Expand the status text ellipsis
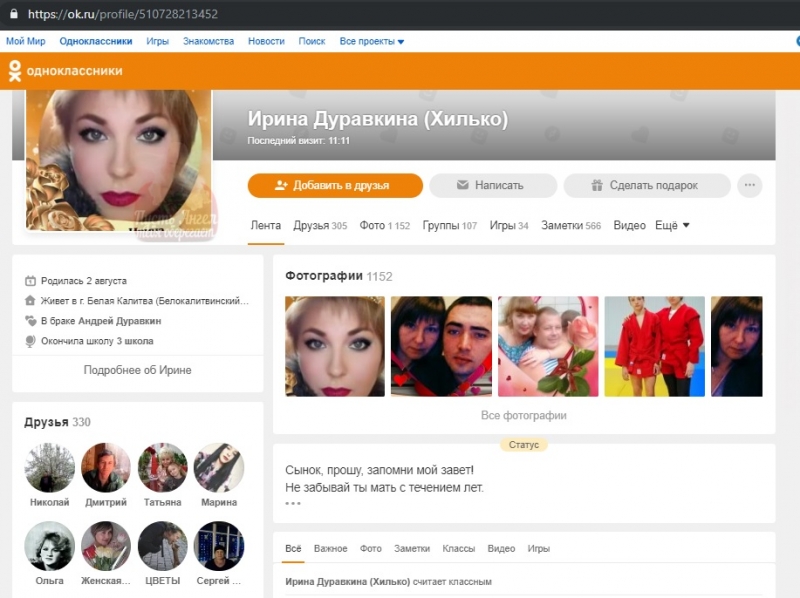The image size is (800, 598). tap(293, 503)
